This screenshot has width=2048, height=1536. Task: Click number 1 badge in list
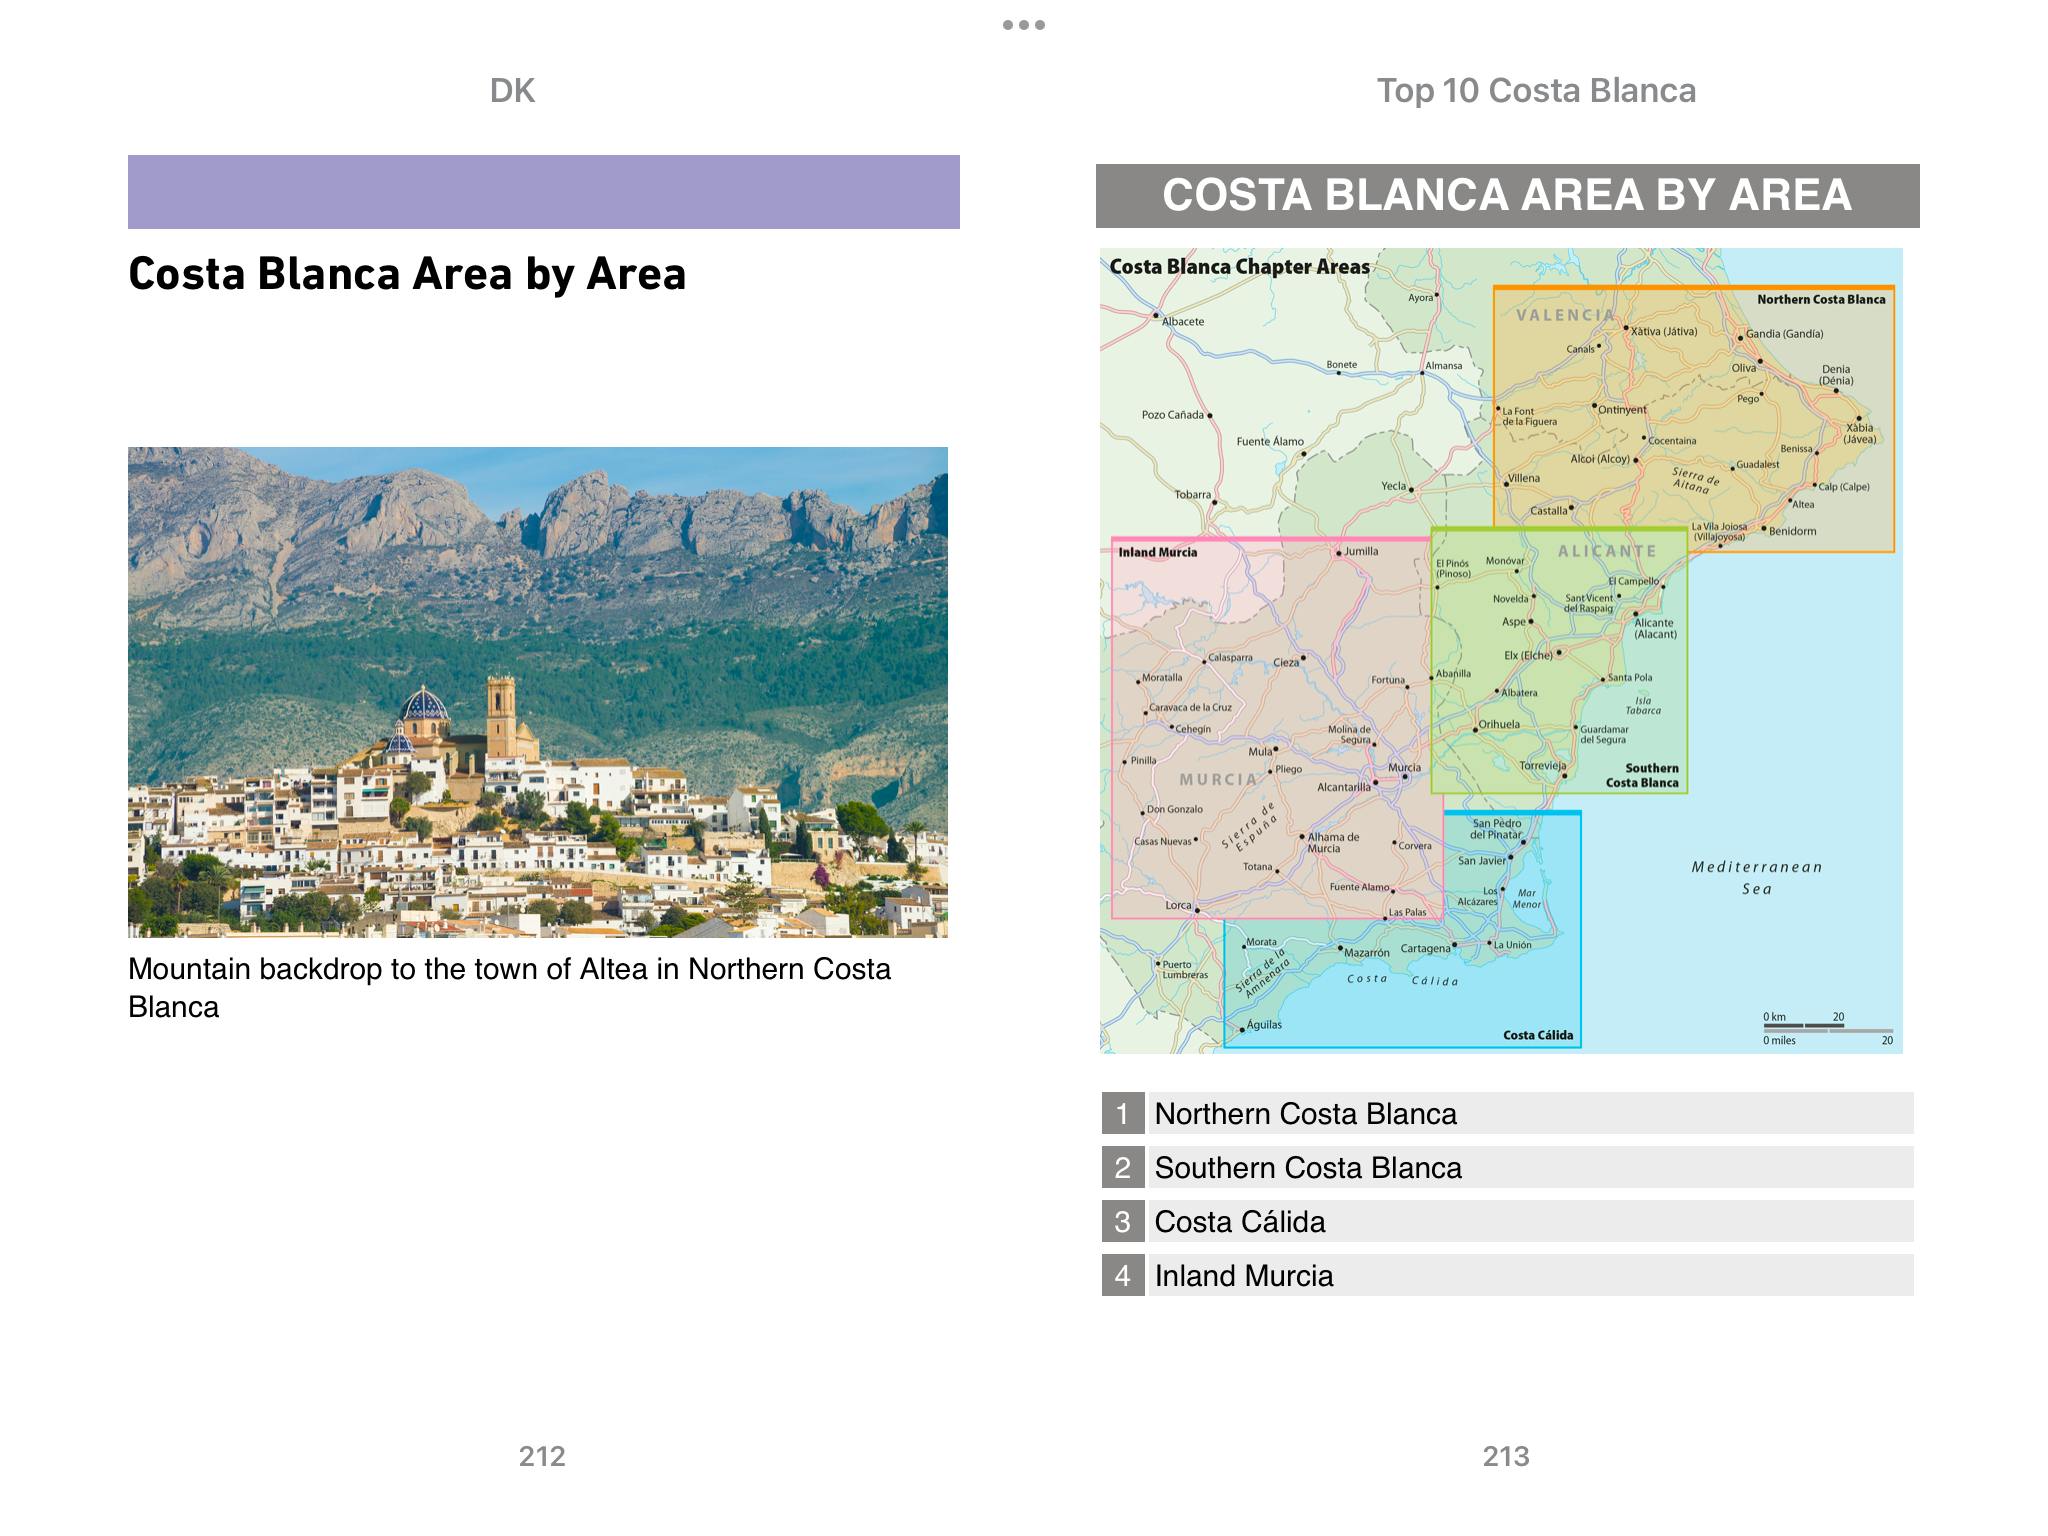1122,1113
